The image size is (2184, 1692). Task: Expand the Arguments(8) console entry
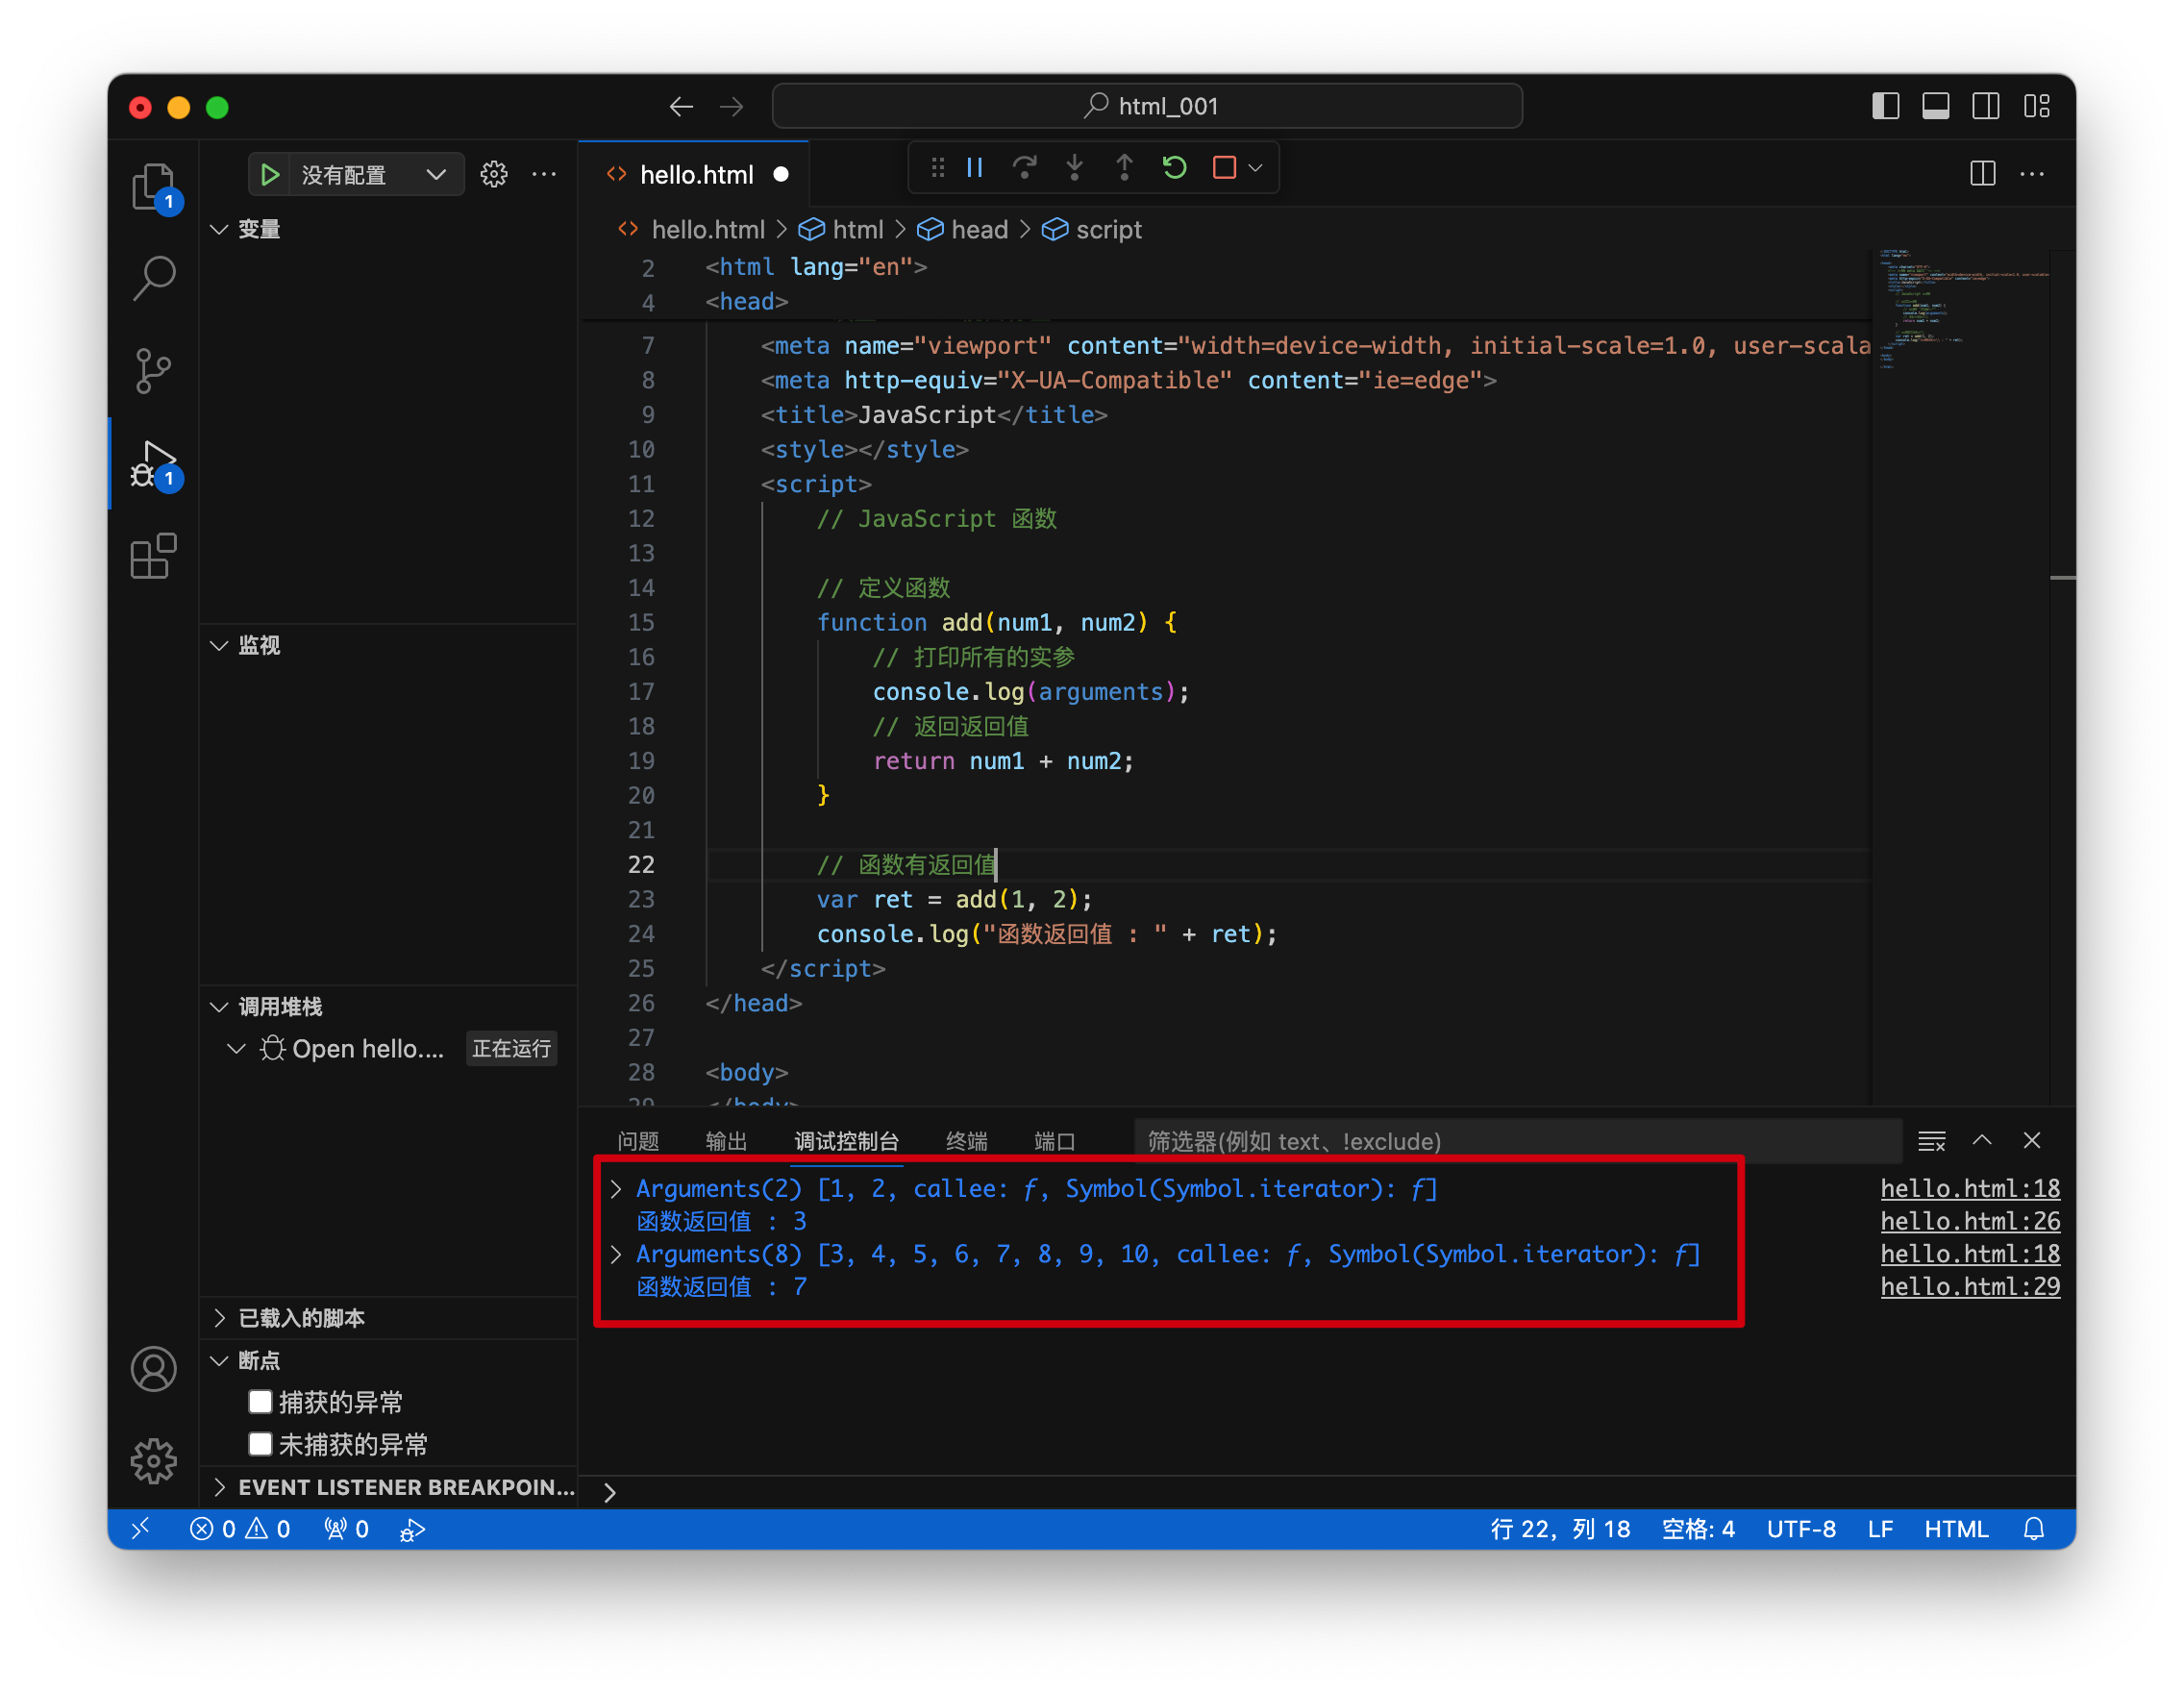(616, 1253)
